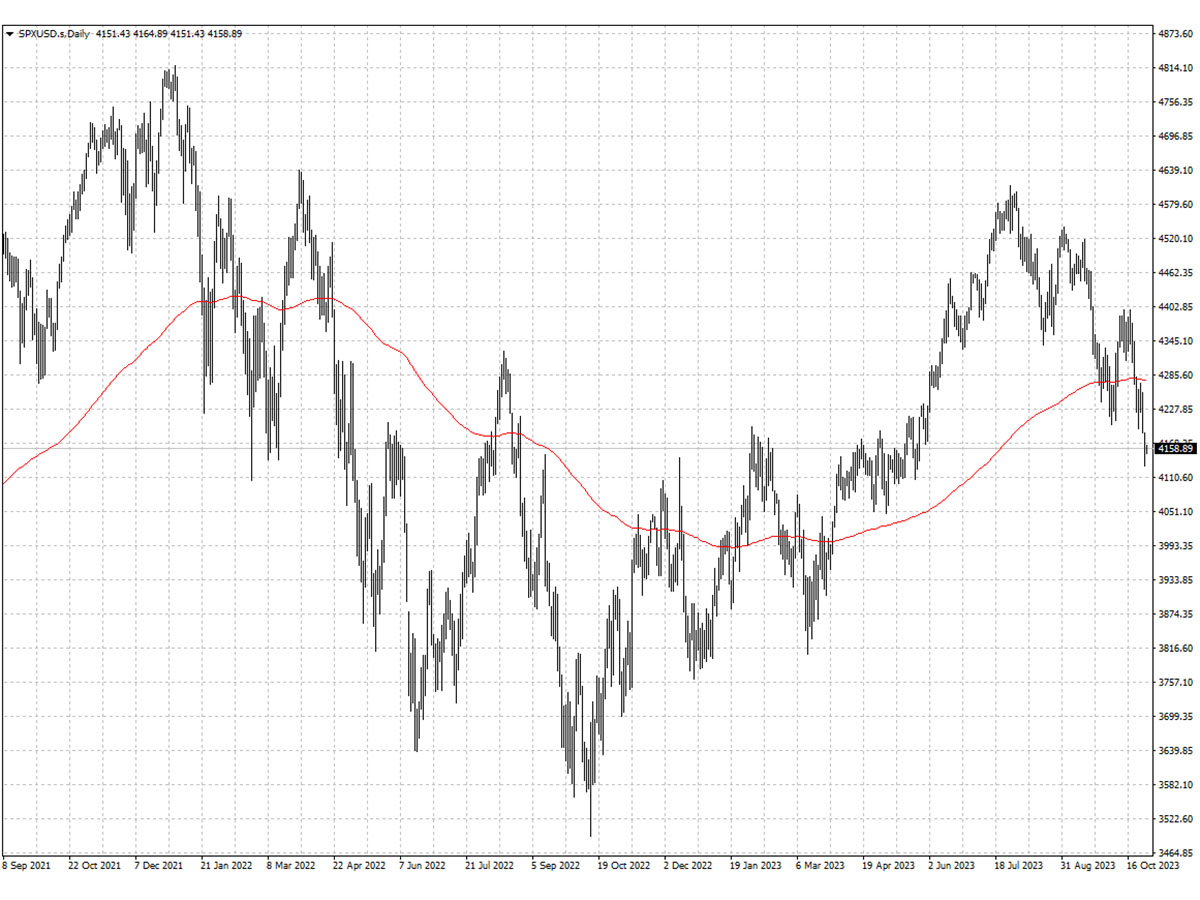
Task: Click the 3816.60 price axis label
Action: (x=1175, y=648)
